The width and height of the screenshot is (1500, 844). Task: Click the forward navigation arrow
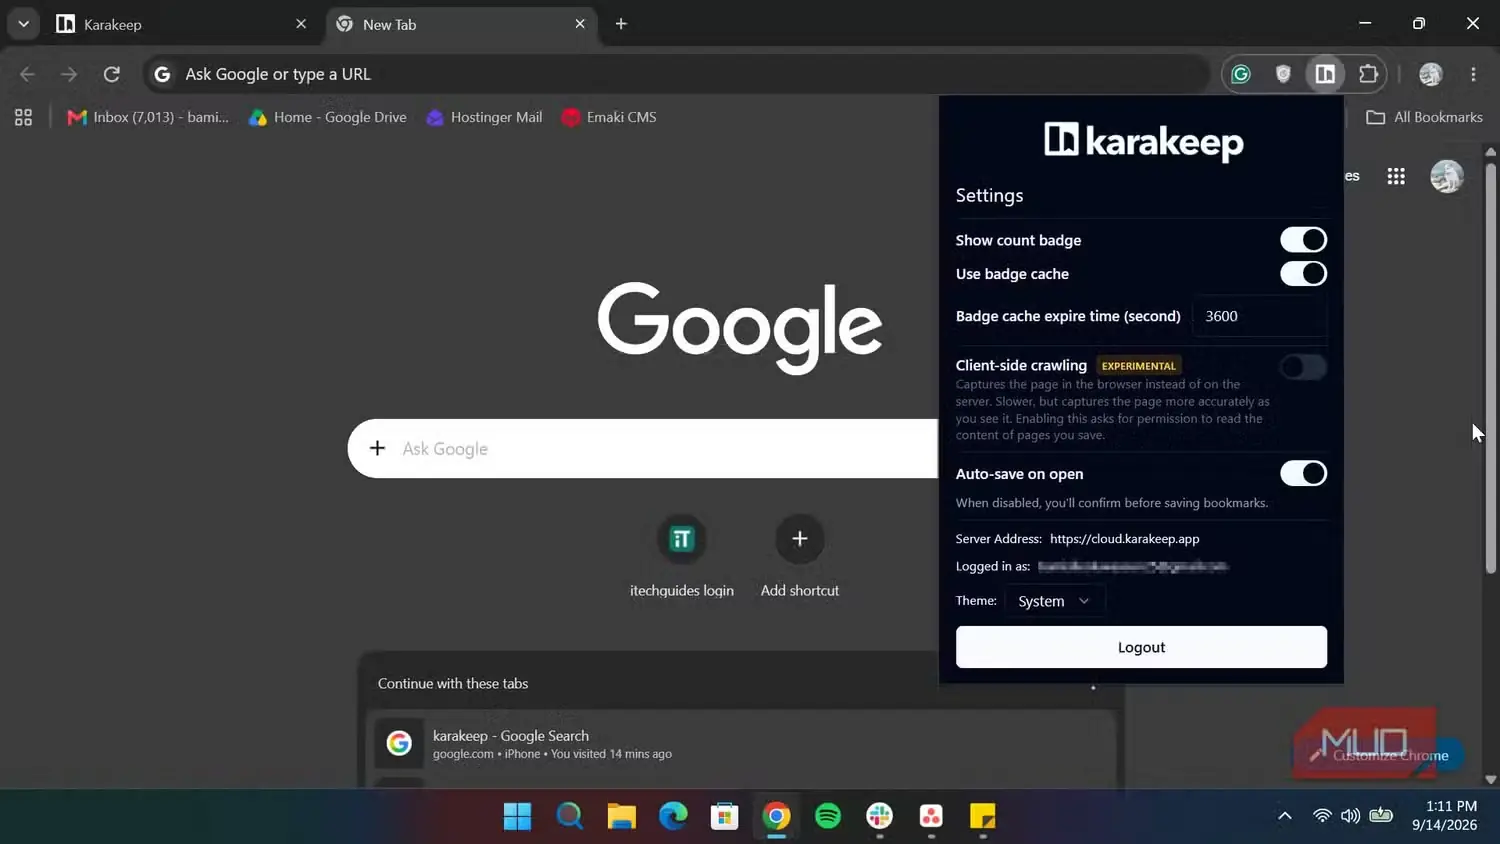pos(69,74)
